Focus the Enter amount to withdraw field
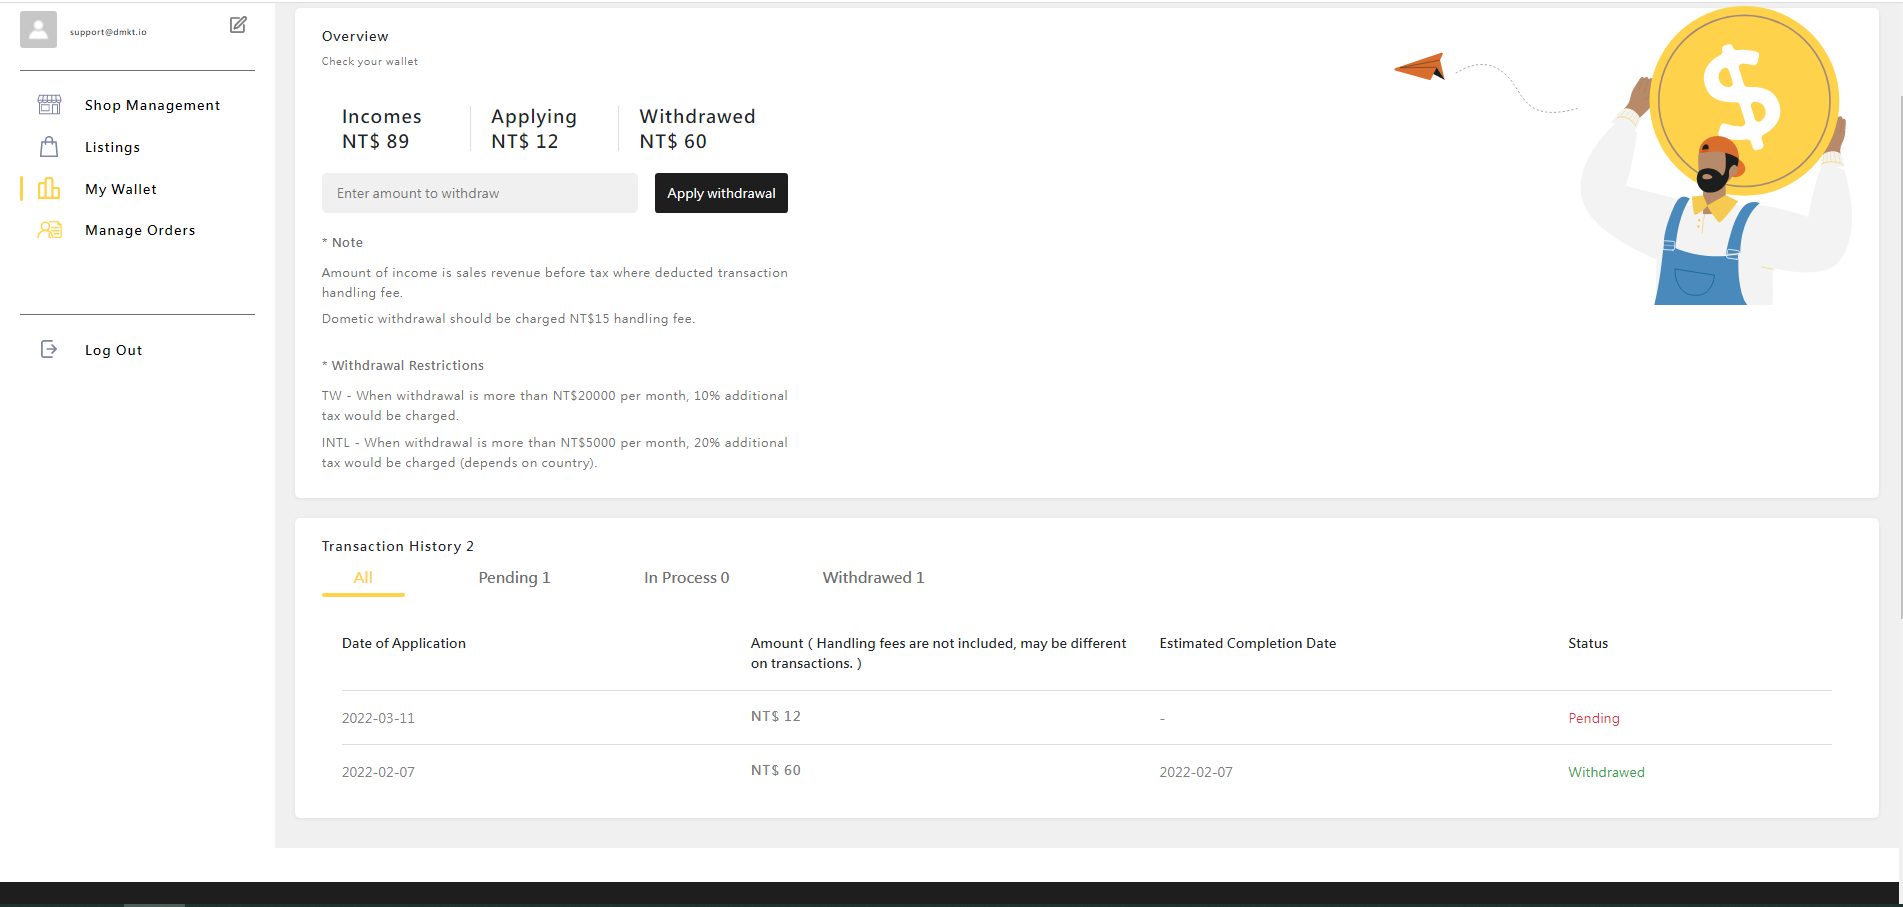 pos(479,193)
